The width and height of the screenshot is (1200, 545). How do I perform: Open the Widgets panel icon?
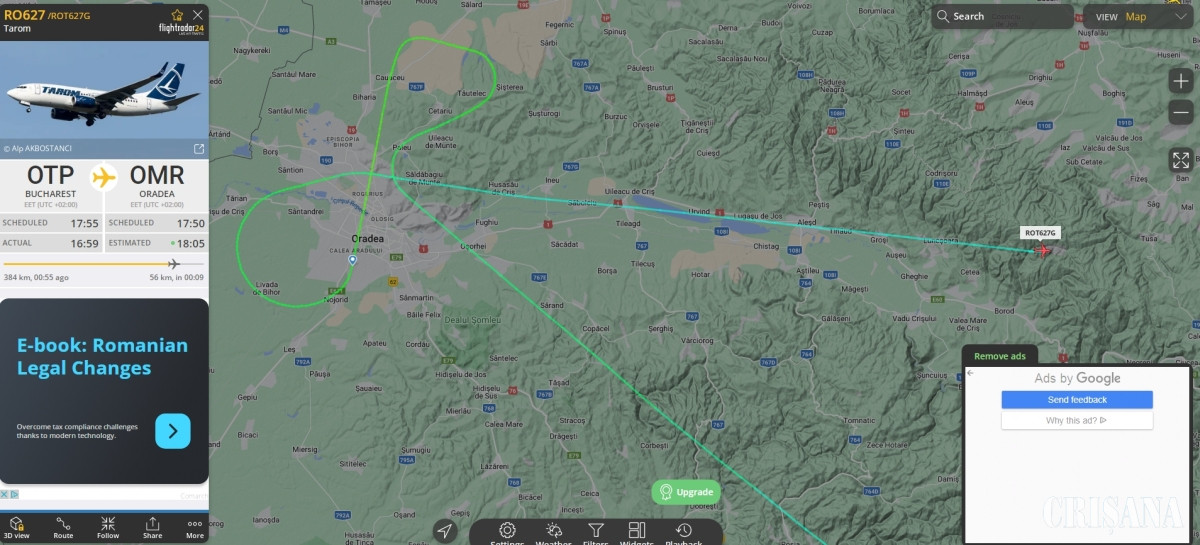[636, 532]
